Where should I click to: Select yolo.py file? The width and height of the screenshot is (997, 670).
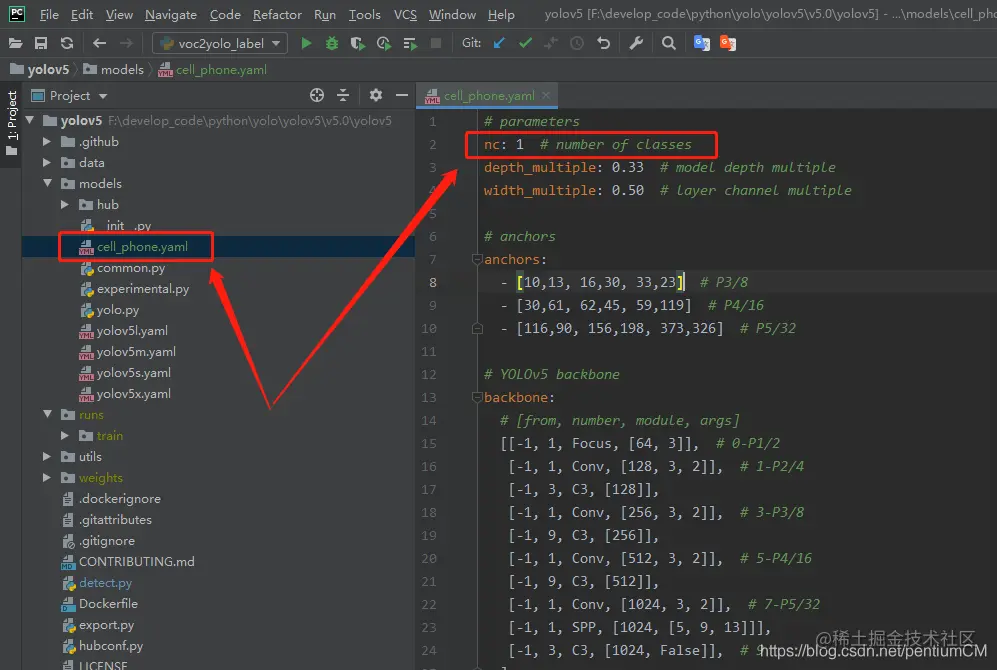[x=118, y=310]
